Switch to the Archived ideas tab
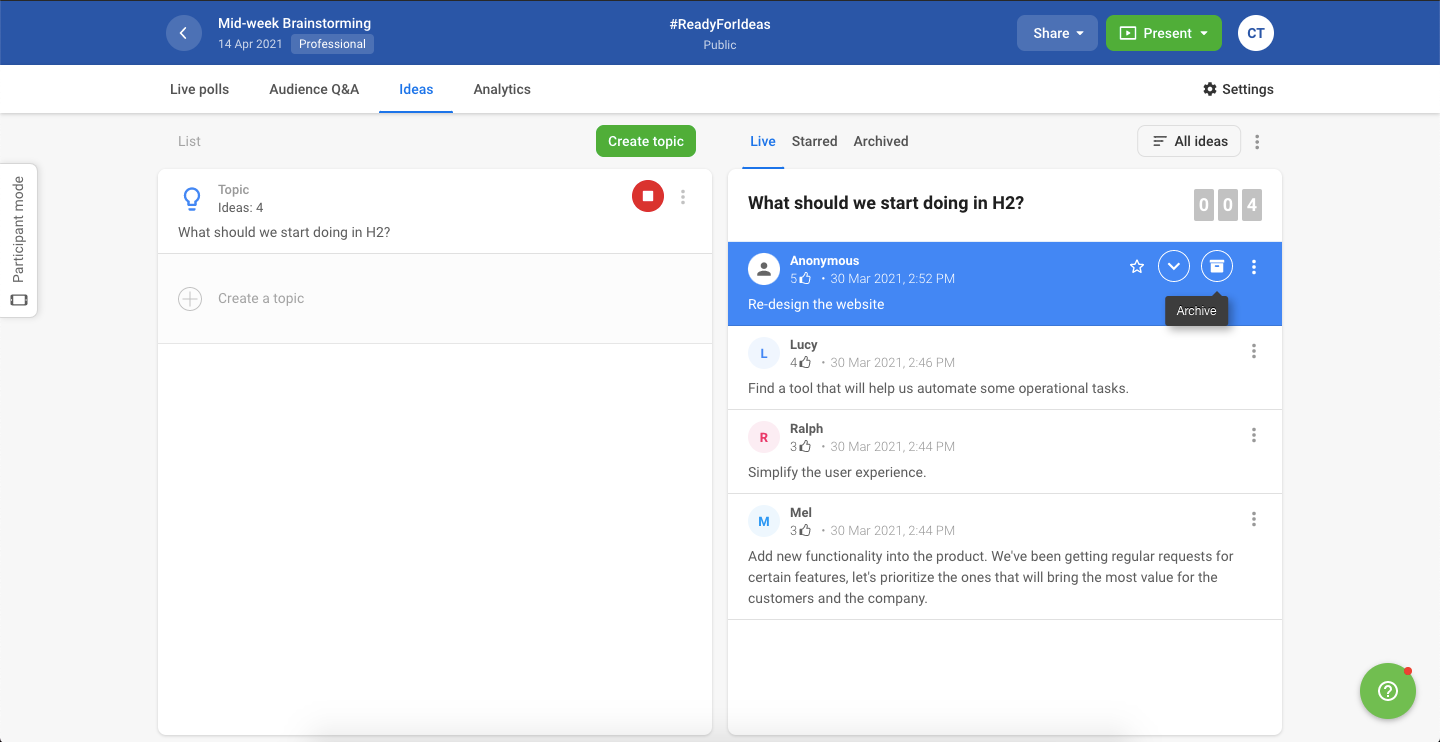This screenshot has height=742, width=1440. point(881,141)
